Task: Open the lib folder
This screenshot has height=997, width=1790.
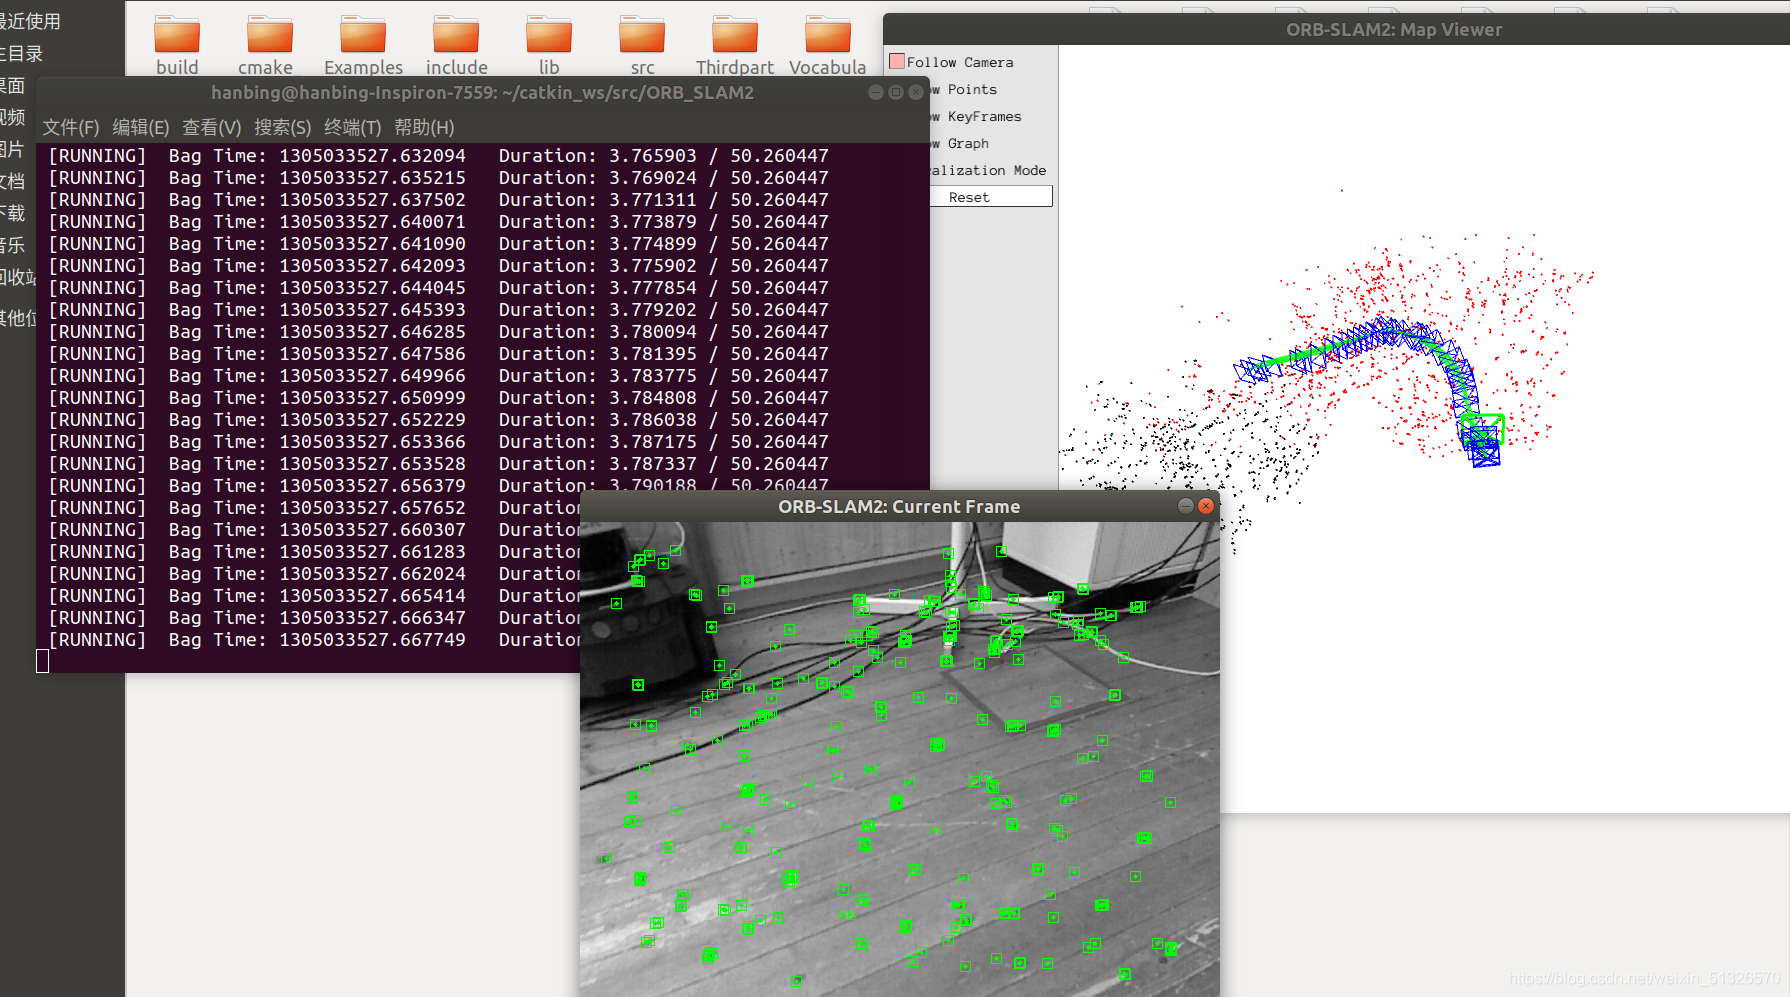Action: point(549,45)
